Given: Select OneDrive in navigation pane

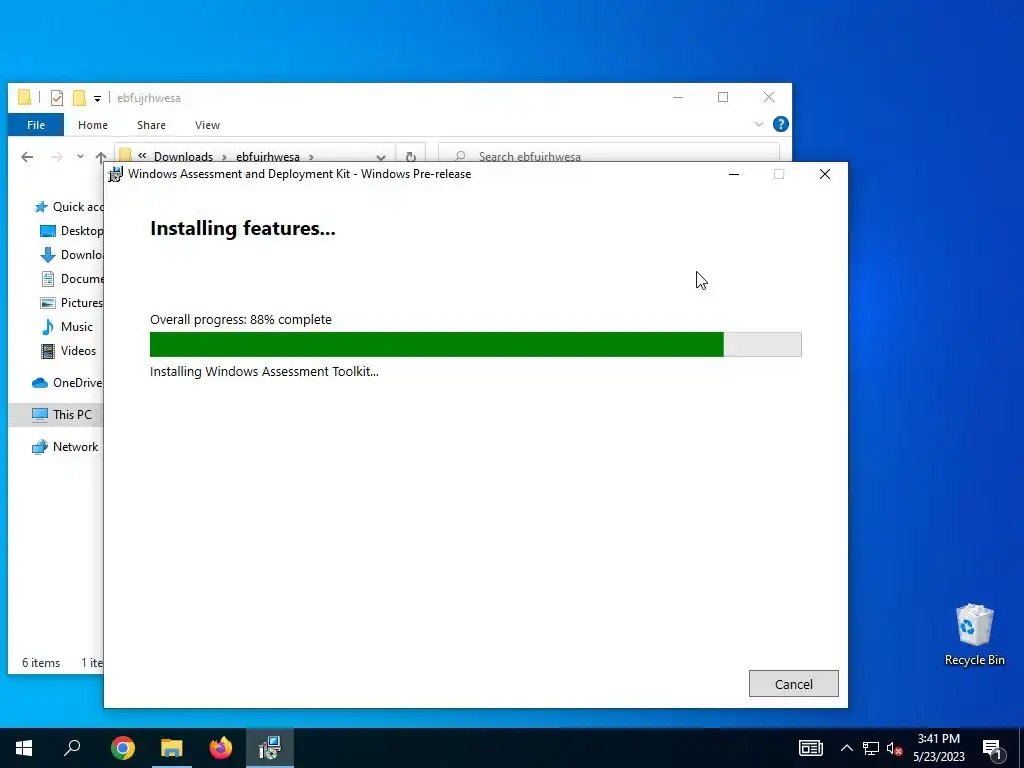Looking at the screenshot, I should point(67,383).
